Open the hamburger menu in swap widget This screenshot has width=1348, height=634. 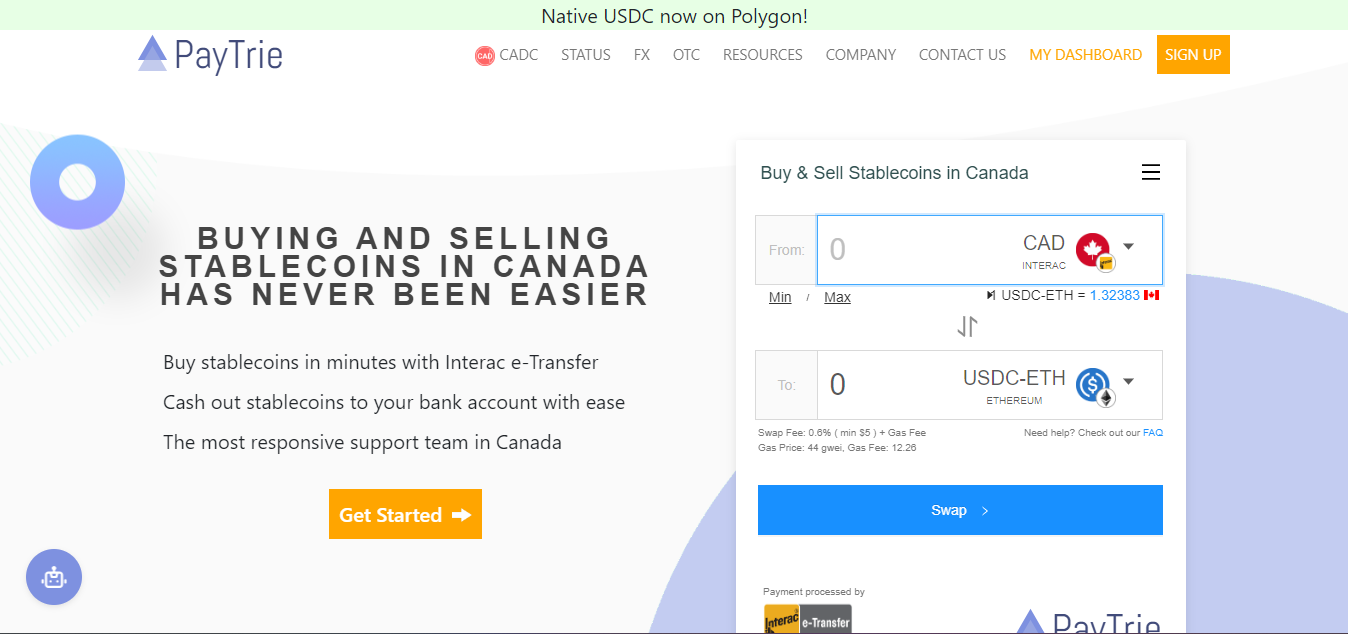tap(1151, 172)
